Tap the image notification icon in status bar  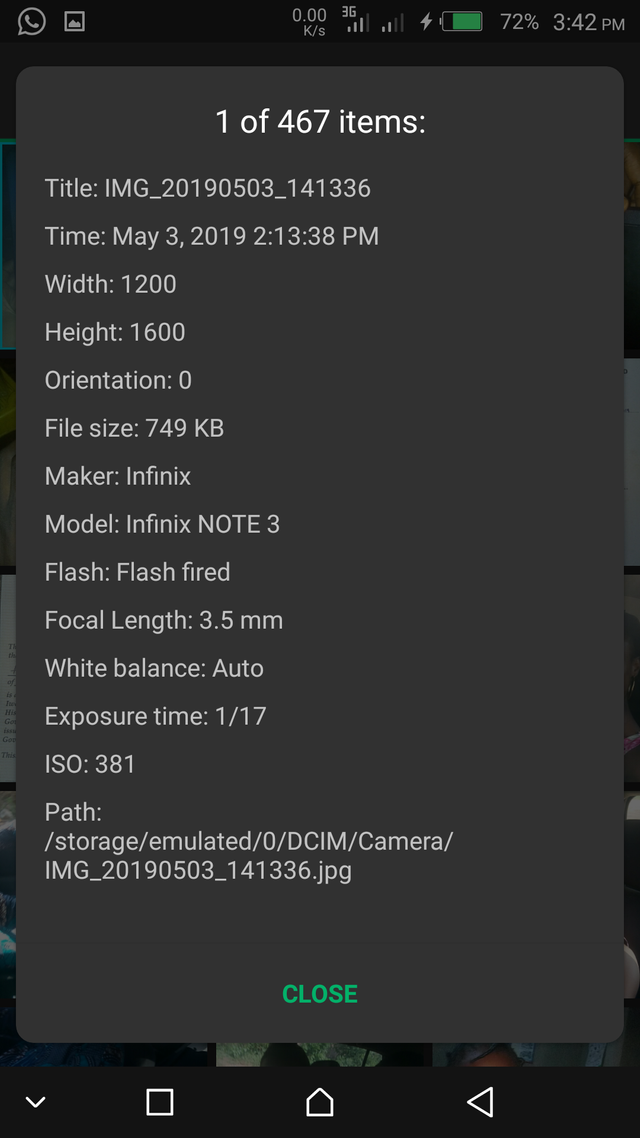(74, 21)
